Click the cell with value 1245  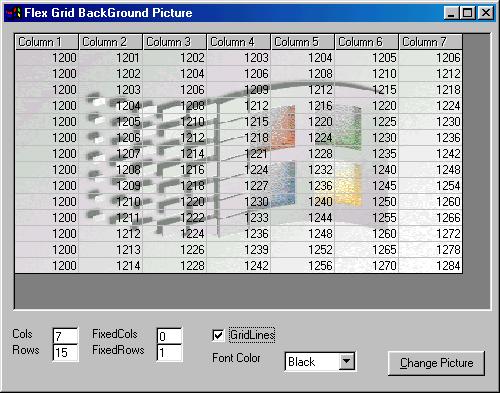click(367, 186)
